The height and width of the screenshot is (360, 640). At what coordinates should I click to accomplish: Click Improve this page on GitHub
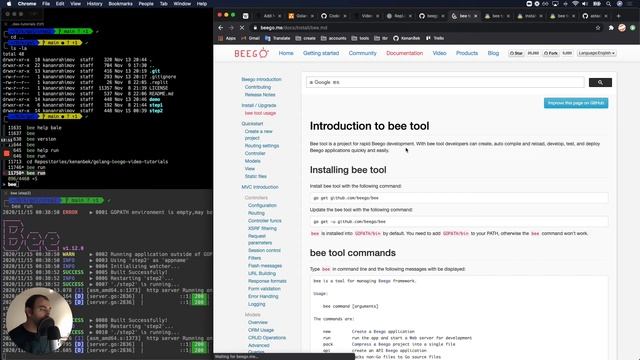point(576,103)
